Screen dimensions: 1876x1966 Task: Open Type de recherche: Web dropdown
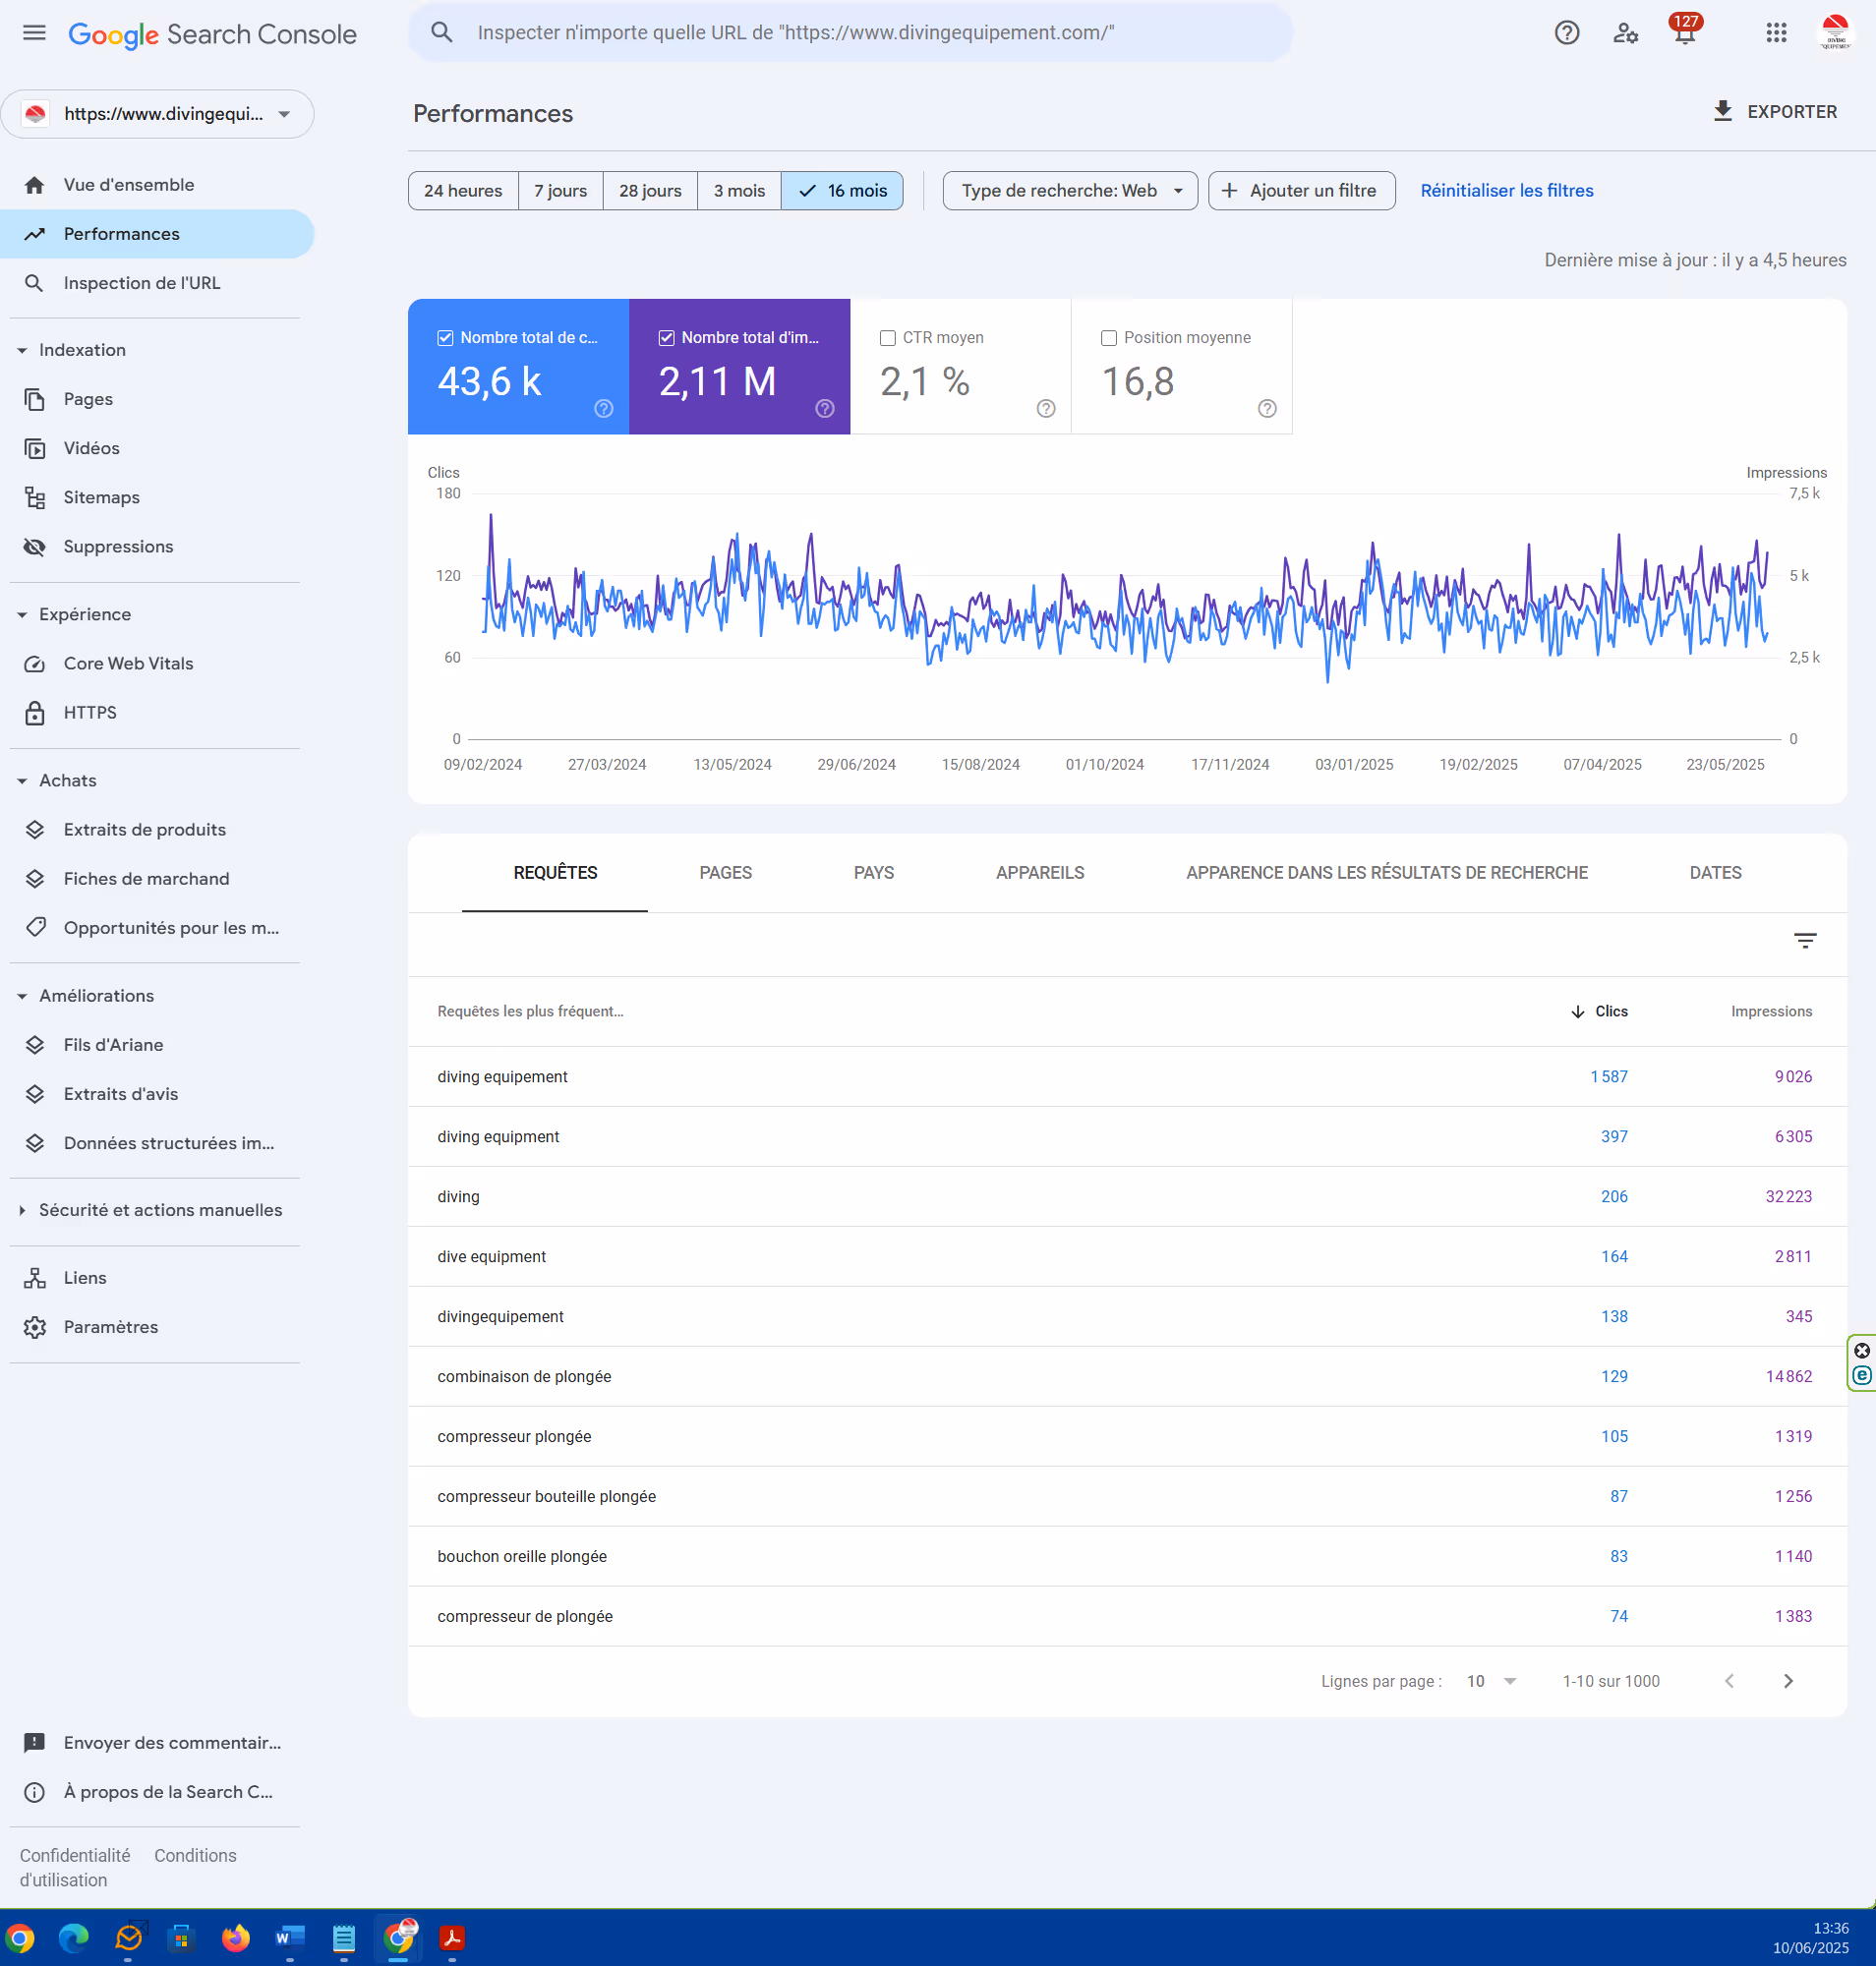1070,190
